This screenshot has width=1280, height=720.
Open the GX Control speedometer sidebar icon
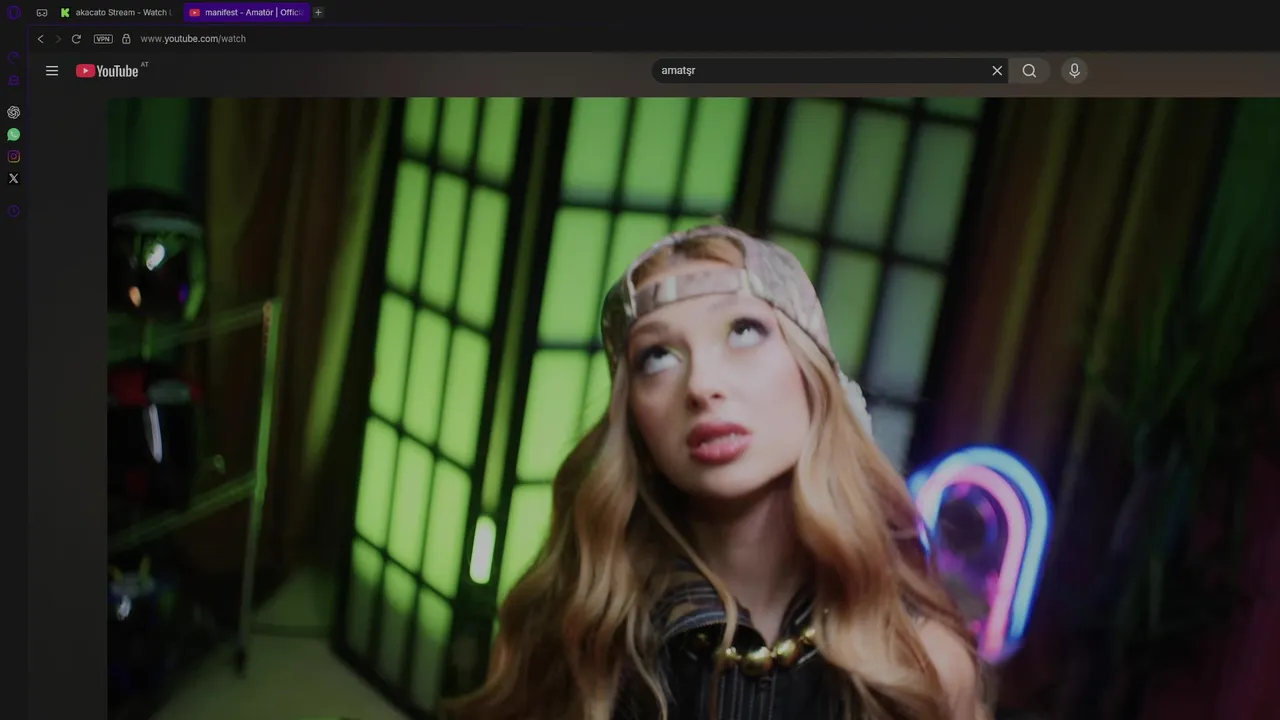[14, 57]
